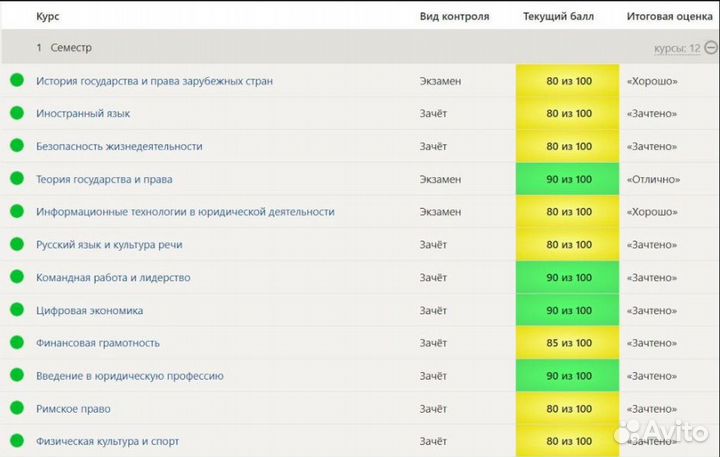Click green status dot beside Римское право

[16, 408]
